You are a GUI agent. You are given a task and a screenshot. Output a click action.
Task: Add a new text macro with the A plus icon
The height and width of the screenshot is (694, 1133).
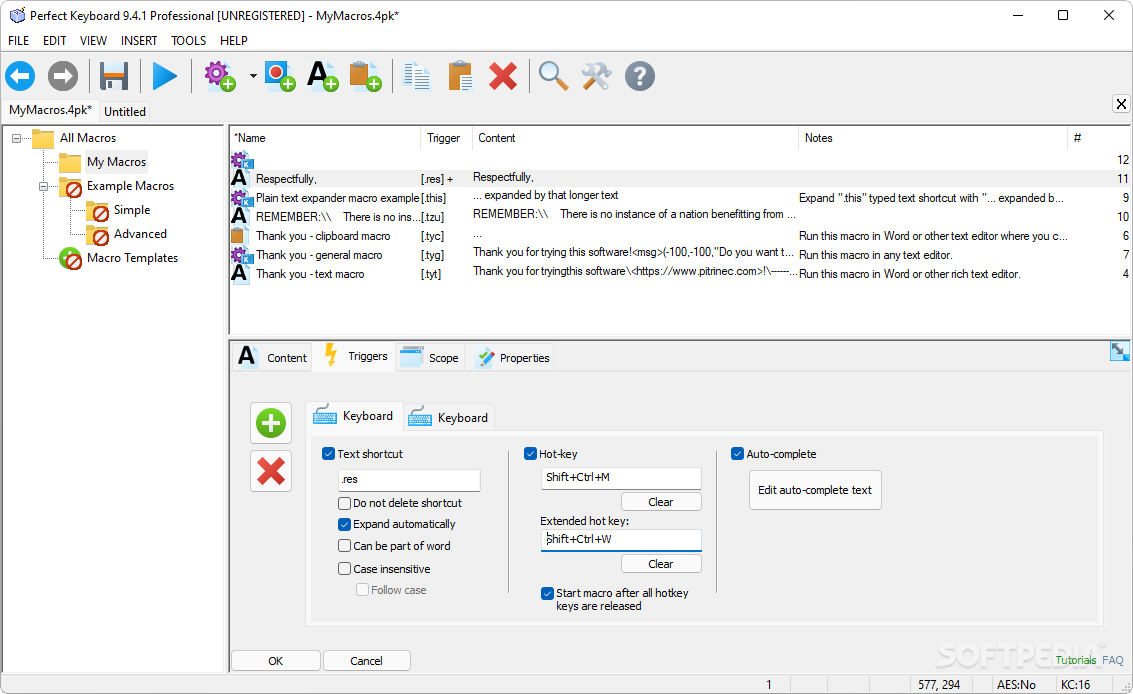pyautogui.click(x=322, y=76)
